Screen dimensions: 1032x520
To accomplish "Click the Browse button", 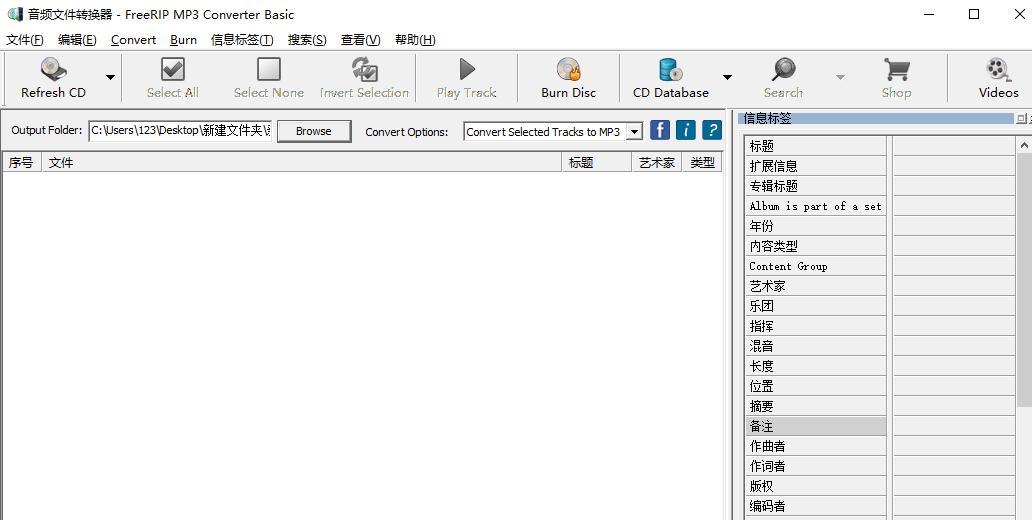I will tap(313, 131).
